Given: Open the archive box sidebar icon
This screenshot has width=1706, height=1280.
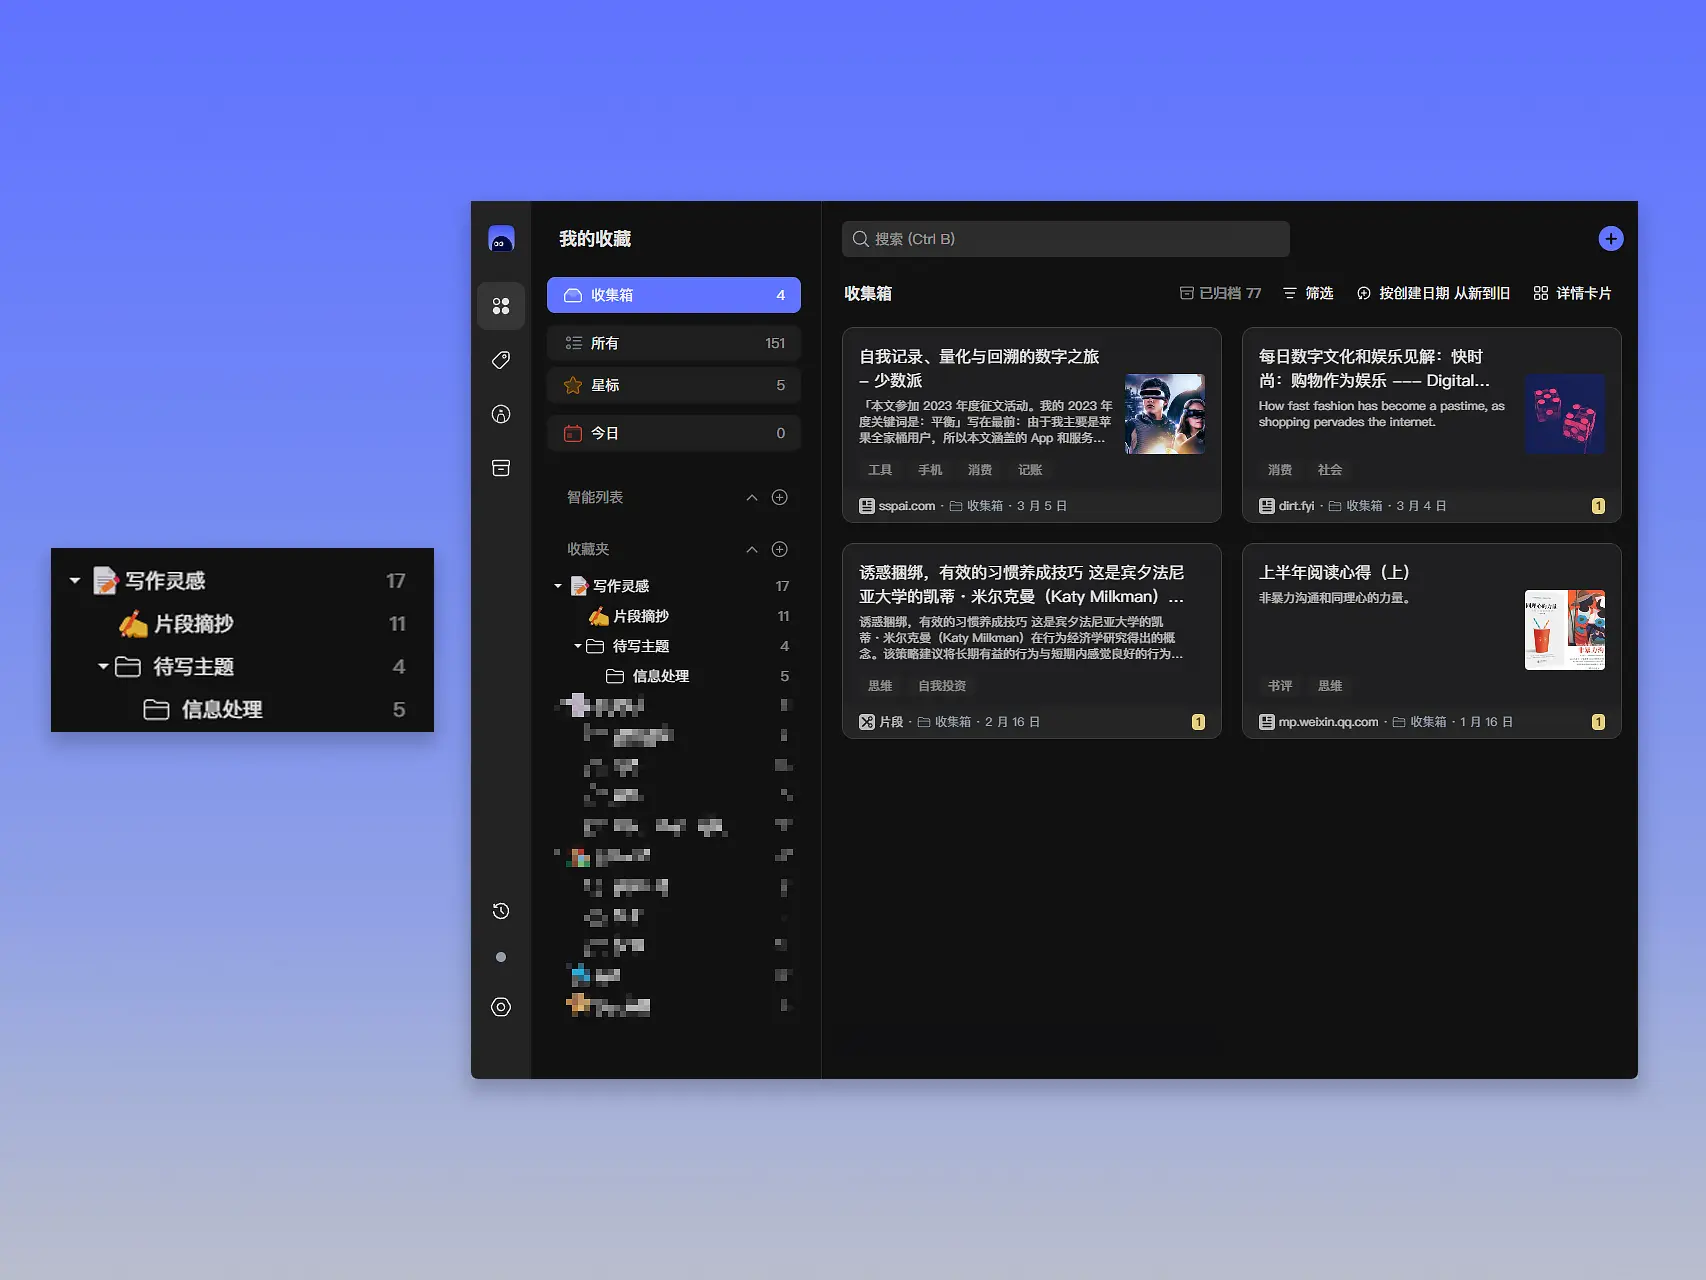Looking at the screenshot, I should 501,468.
